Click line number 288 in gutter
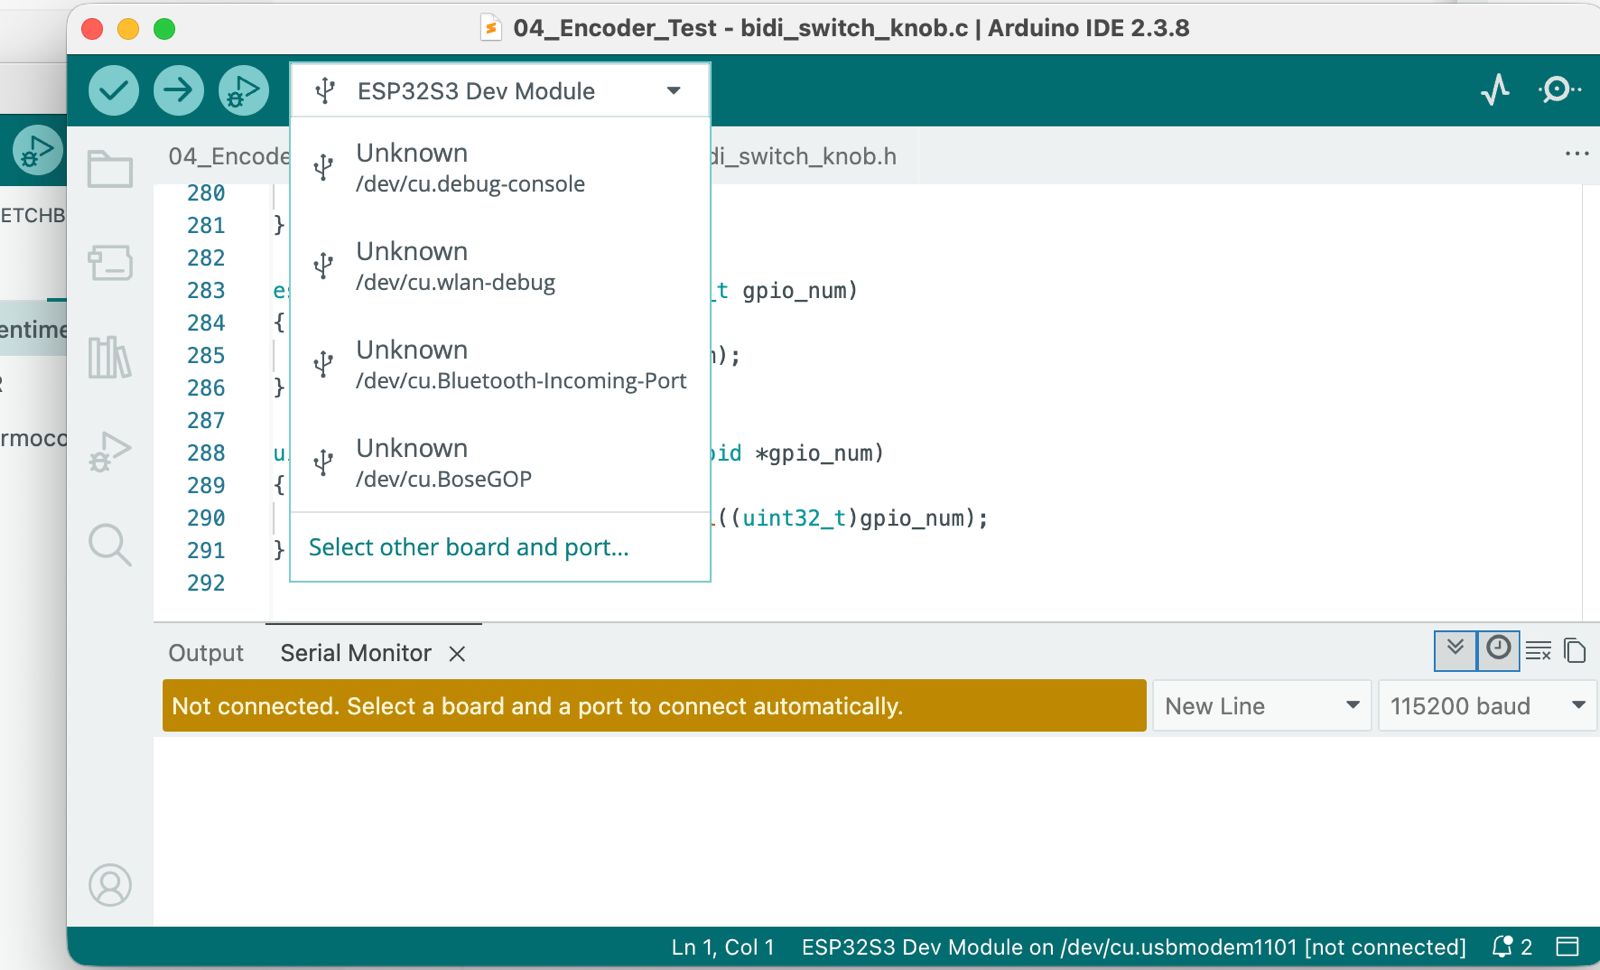Screen dimensions: 1600x970 (x=206, y=453)
